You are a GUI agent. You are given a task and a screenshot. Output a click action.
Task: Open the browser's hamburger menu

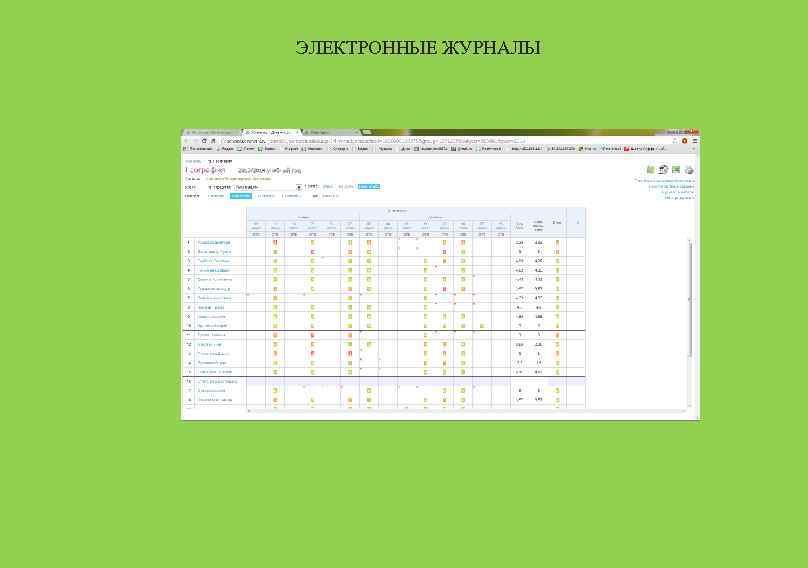click(695, 141)
